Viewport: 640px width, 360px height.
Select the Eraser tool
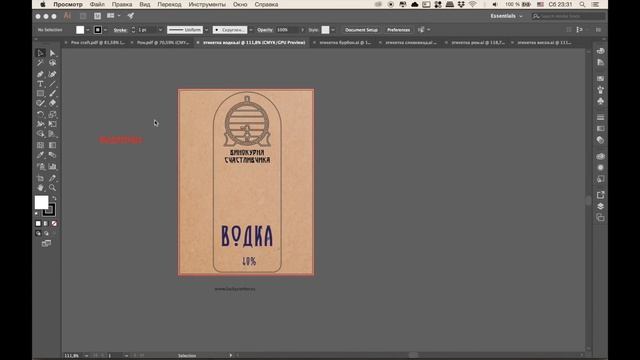tap(52, 104)
